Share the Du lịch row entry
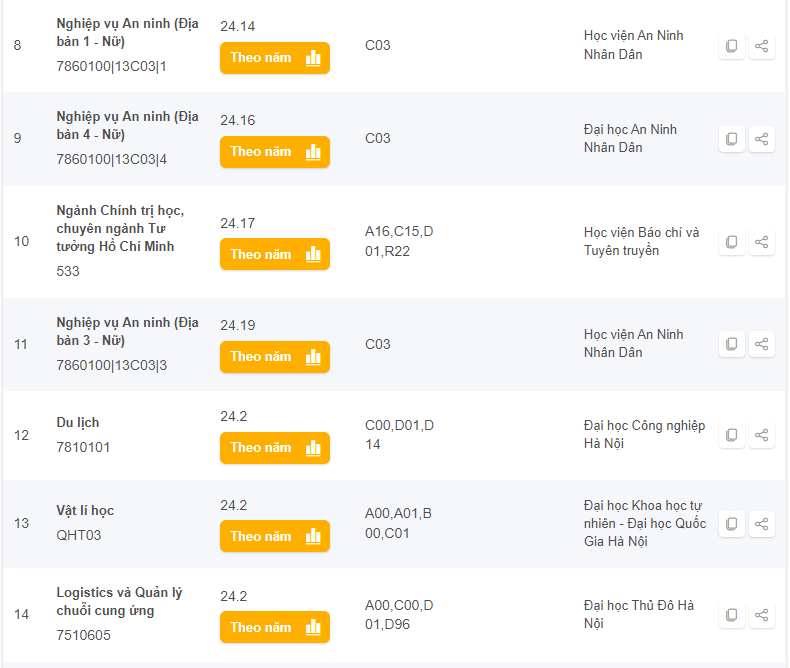Screen dimensions: 790x668 click(762, 435)
